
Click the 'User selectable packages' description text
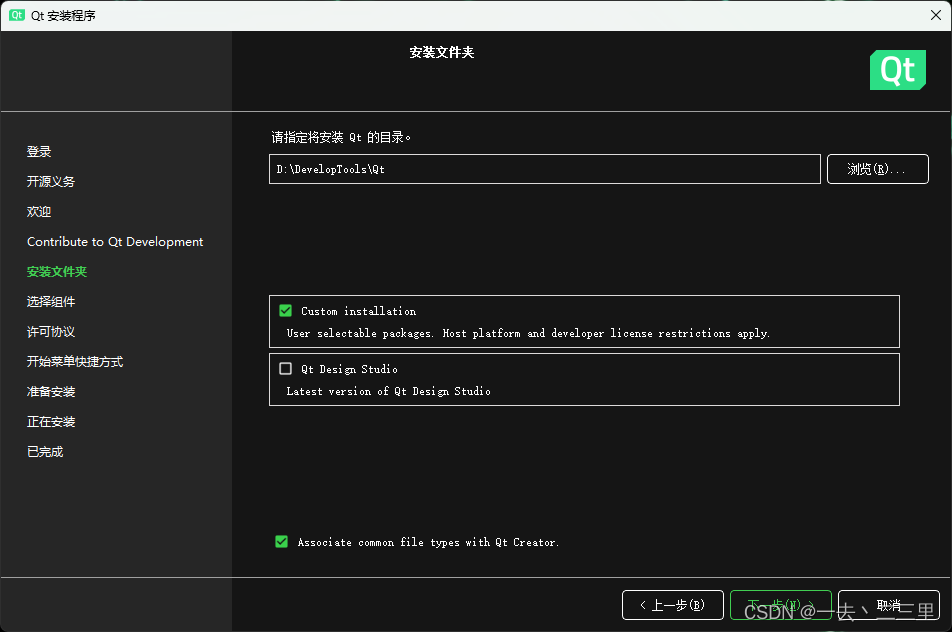pos(528,333)
